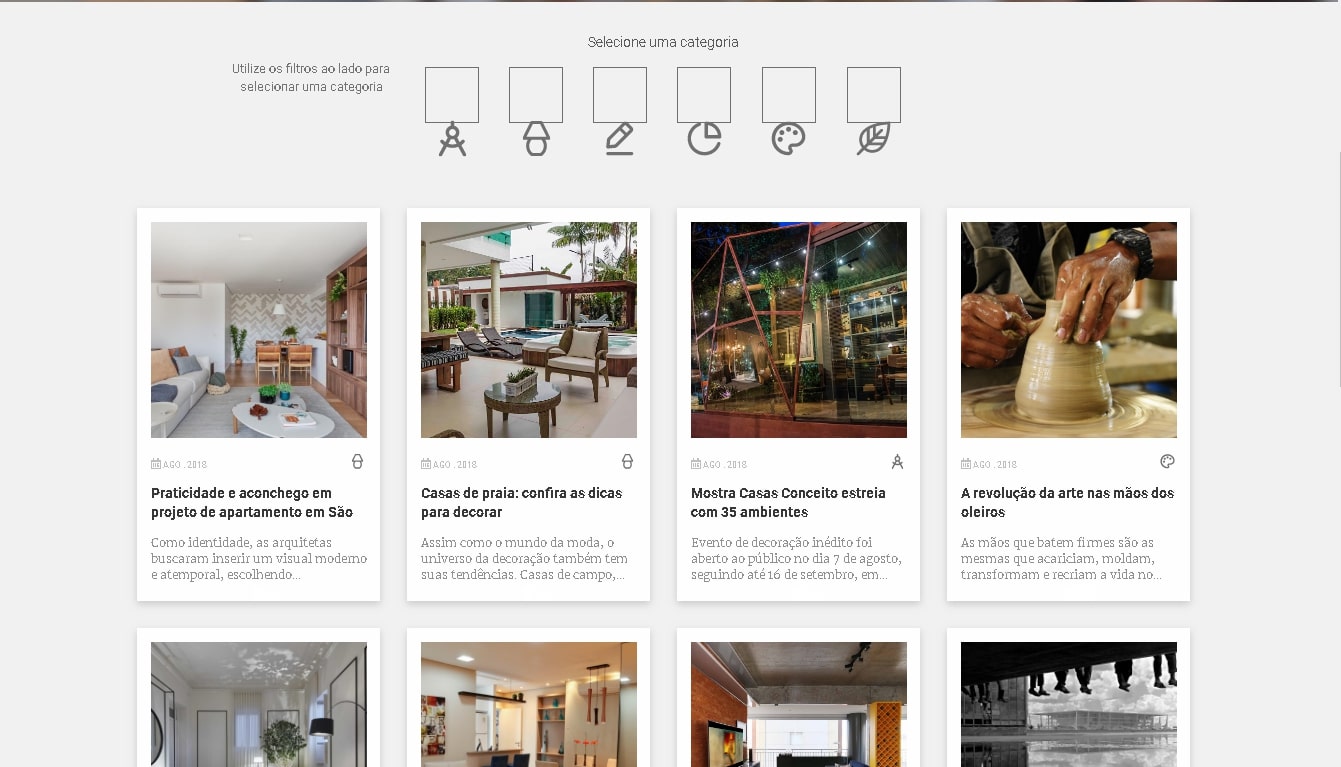Click calendar icon on 'A revolução da arte' card
Screen dimensions: 1341x767
coord(966,464)
